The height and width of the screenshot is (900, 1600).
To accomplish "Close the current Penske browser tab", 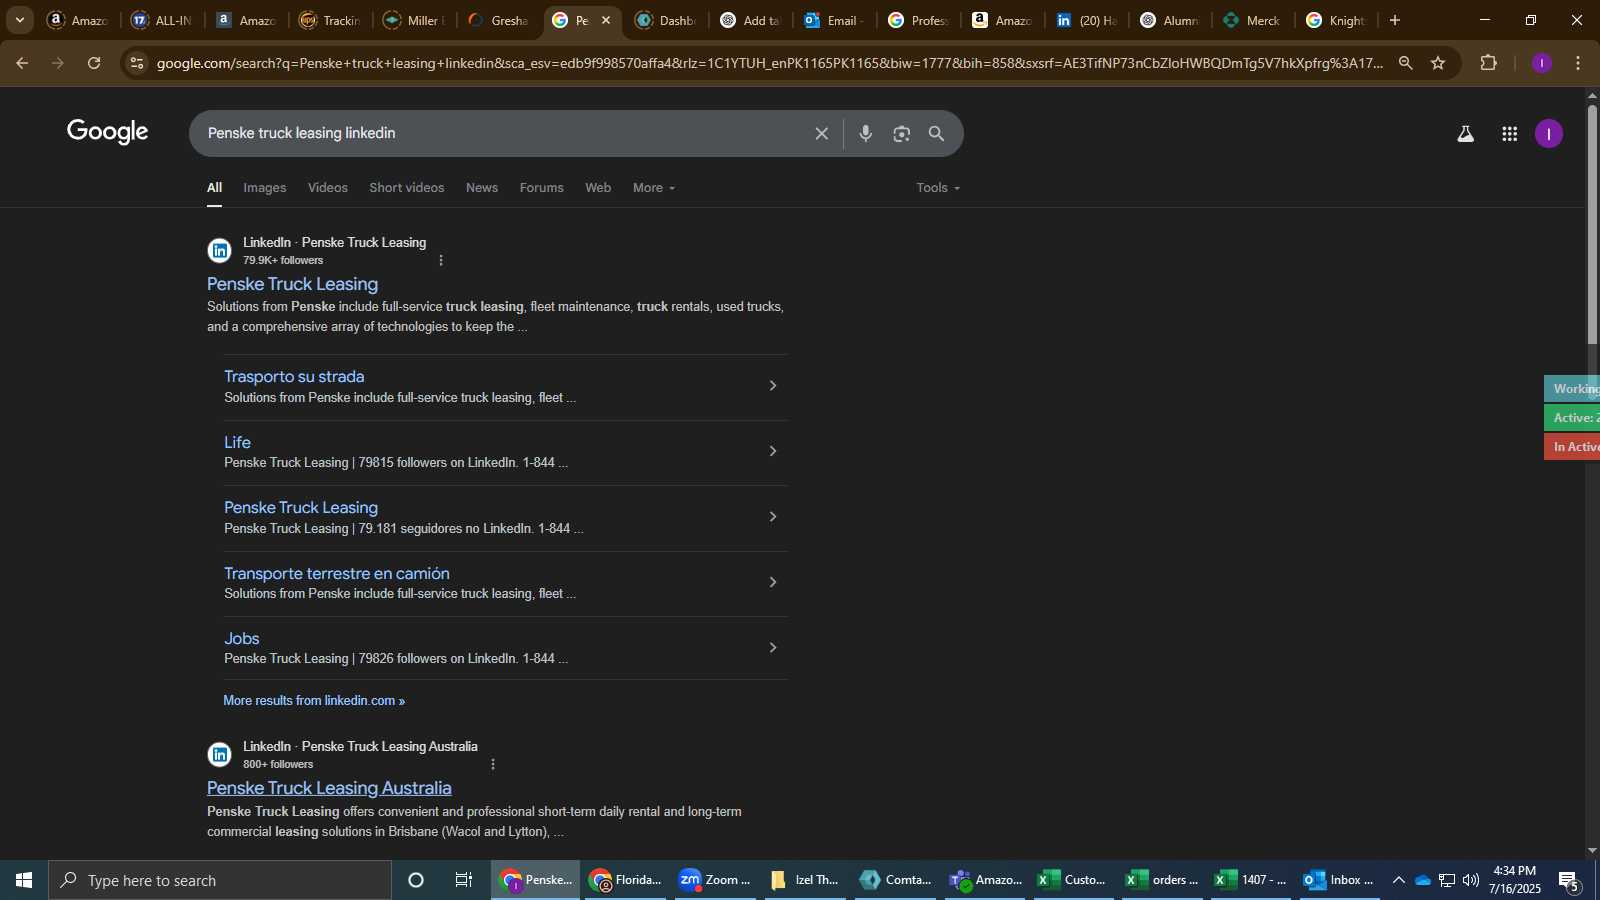I will click(x=606, y=20).
